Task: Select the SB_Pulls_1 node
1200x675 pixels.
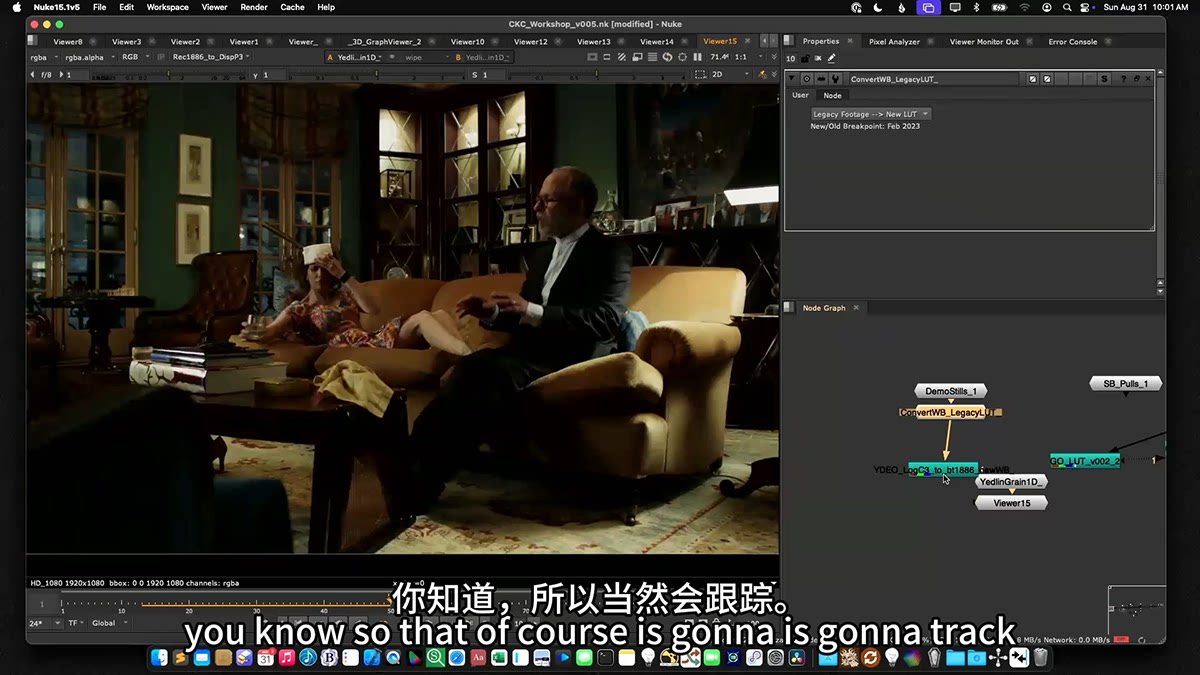Action: point(1125,383)
